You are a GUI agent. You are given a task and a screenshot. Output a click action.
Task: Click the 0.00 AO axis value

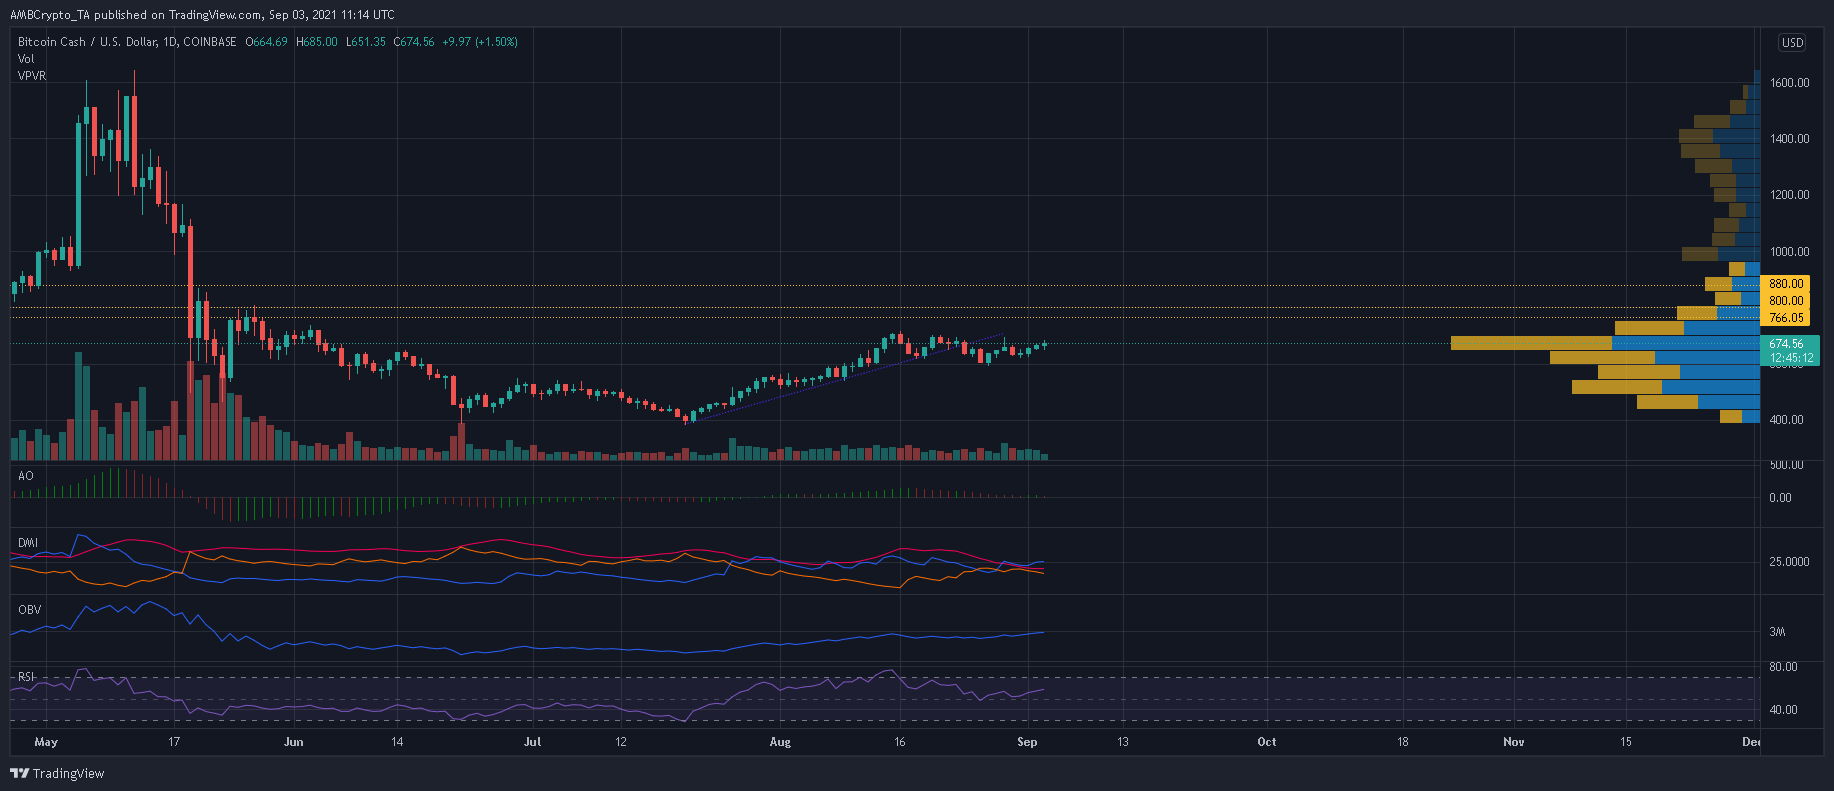tap(1780, 498)
